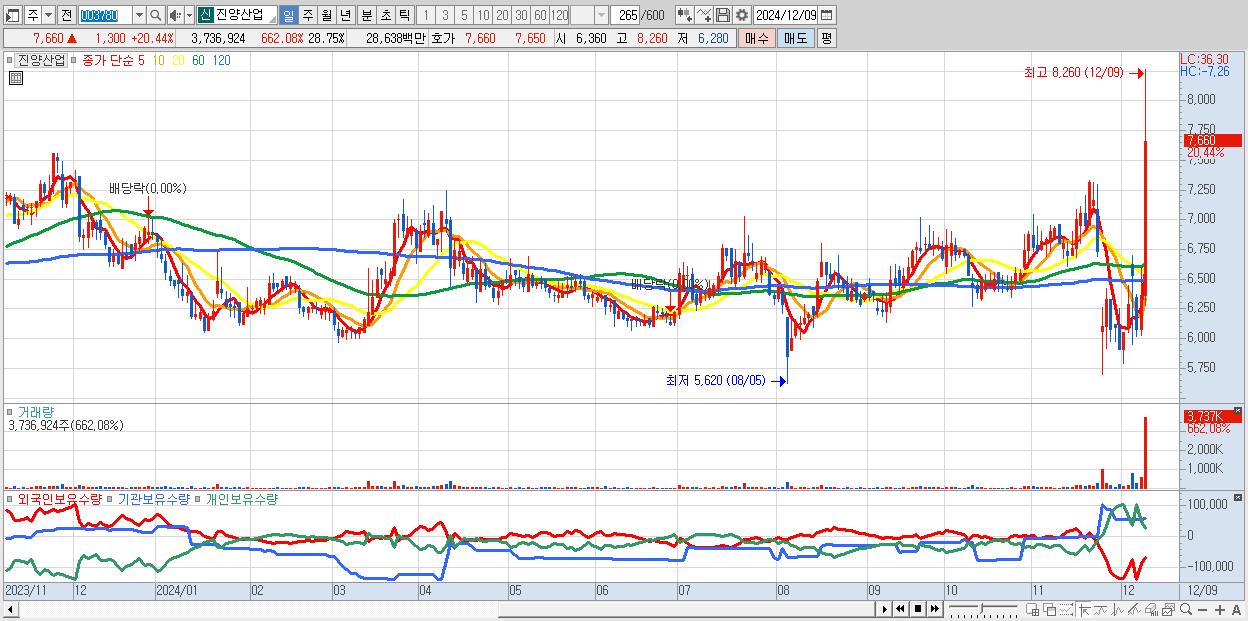The height and width of the screenshot is (621, 1248).
Task: Click the stock code input 003780
Action: (105, 15)
